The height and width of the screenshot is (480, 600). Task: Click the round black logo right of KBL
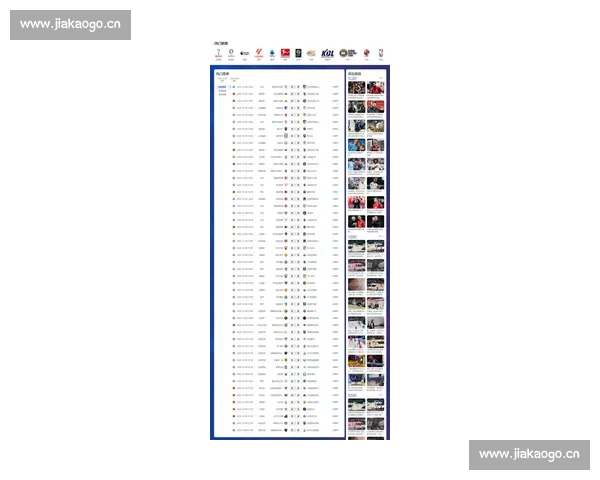pyautogui.click(x=350, y=52)
